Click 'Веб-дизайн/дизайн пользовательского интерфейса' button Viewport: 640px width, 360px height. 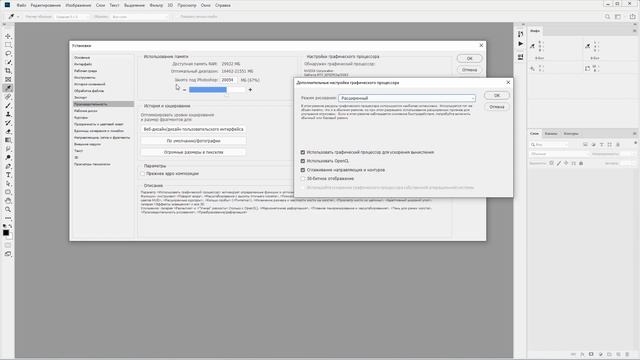pos(193,129)
